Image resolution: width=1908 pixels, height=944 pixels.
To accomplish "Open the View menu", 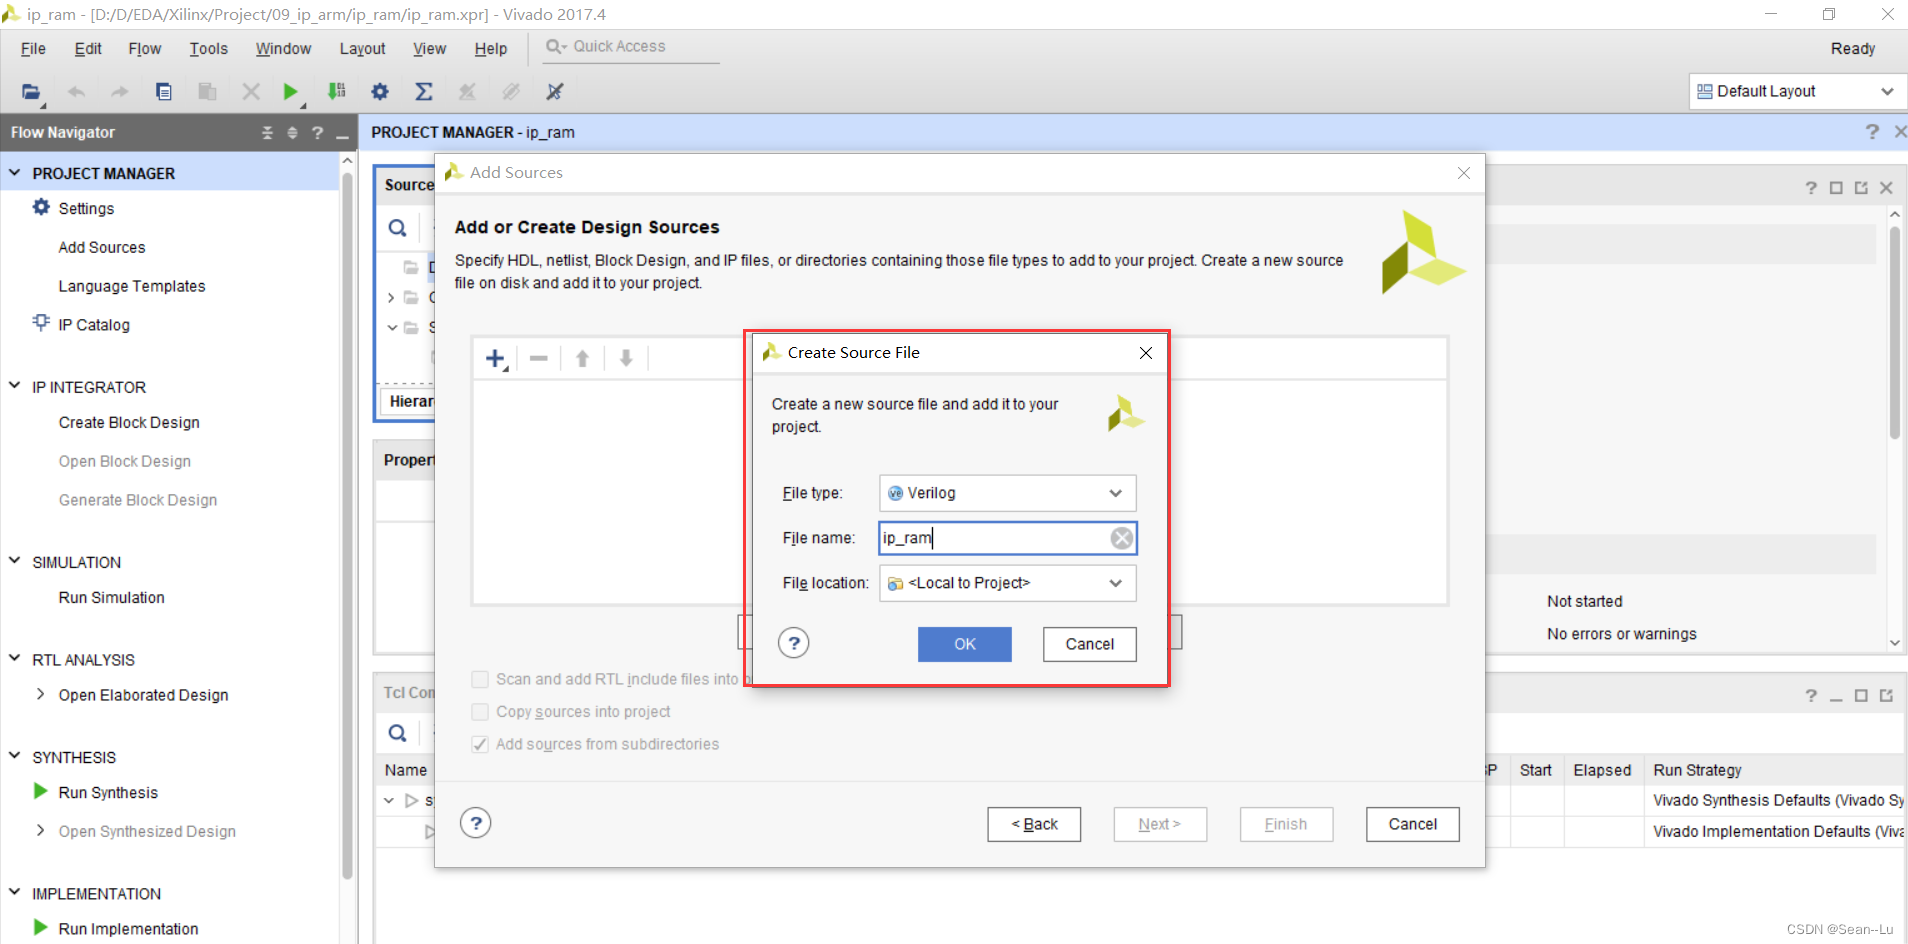I will click(x=429, y=49).
